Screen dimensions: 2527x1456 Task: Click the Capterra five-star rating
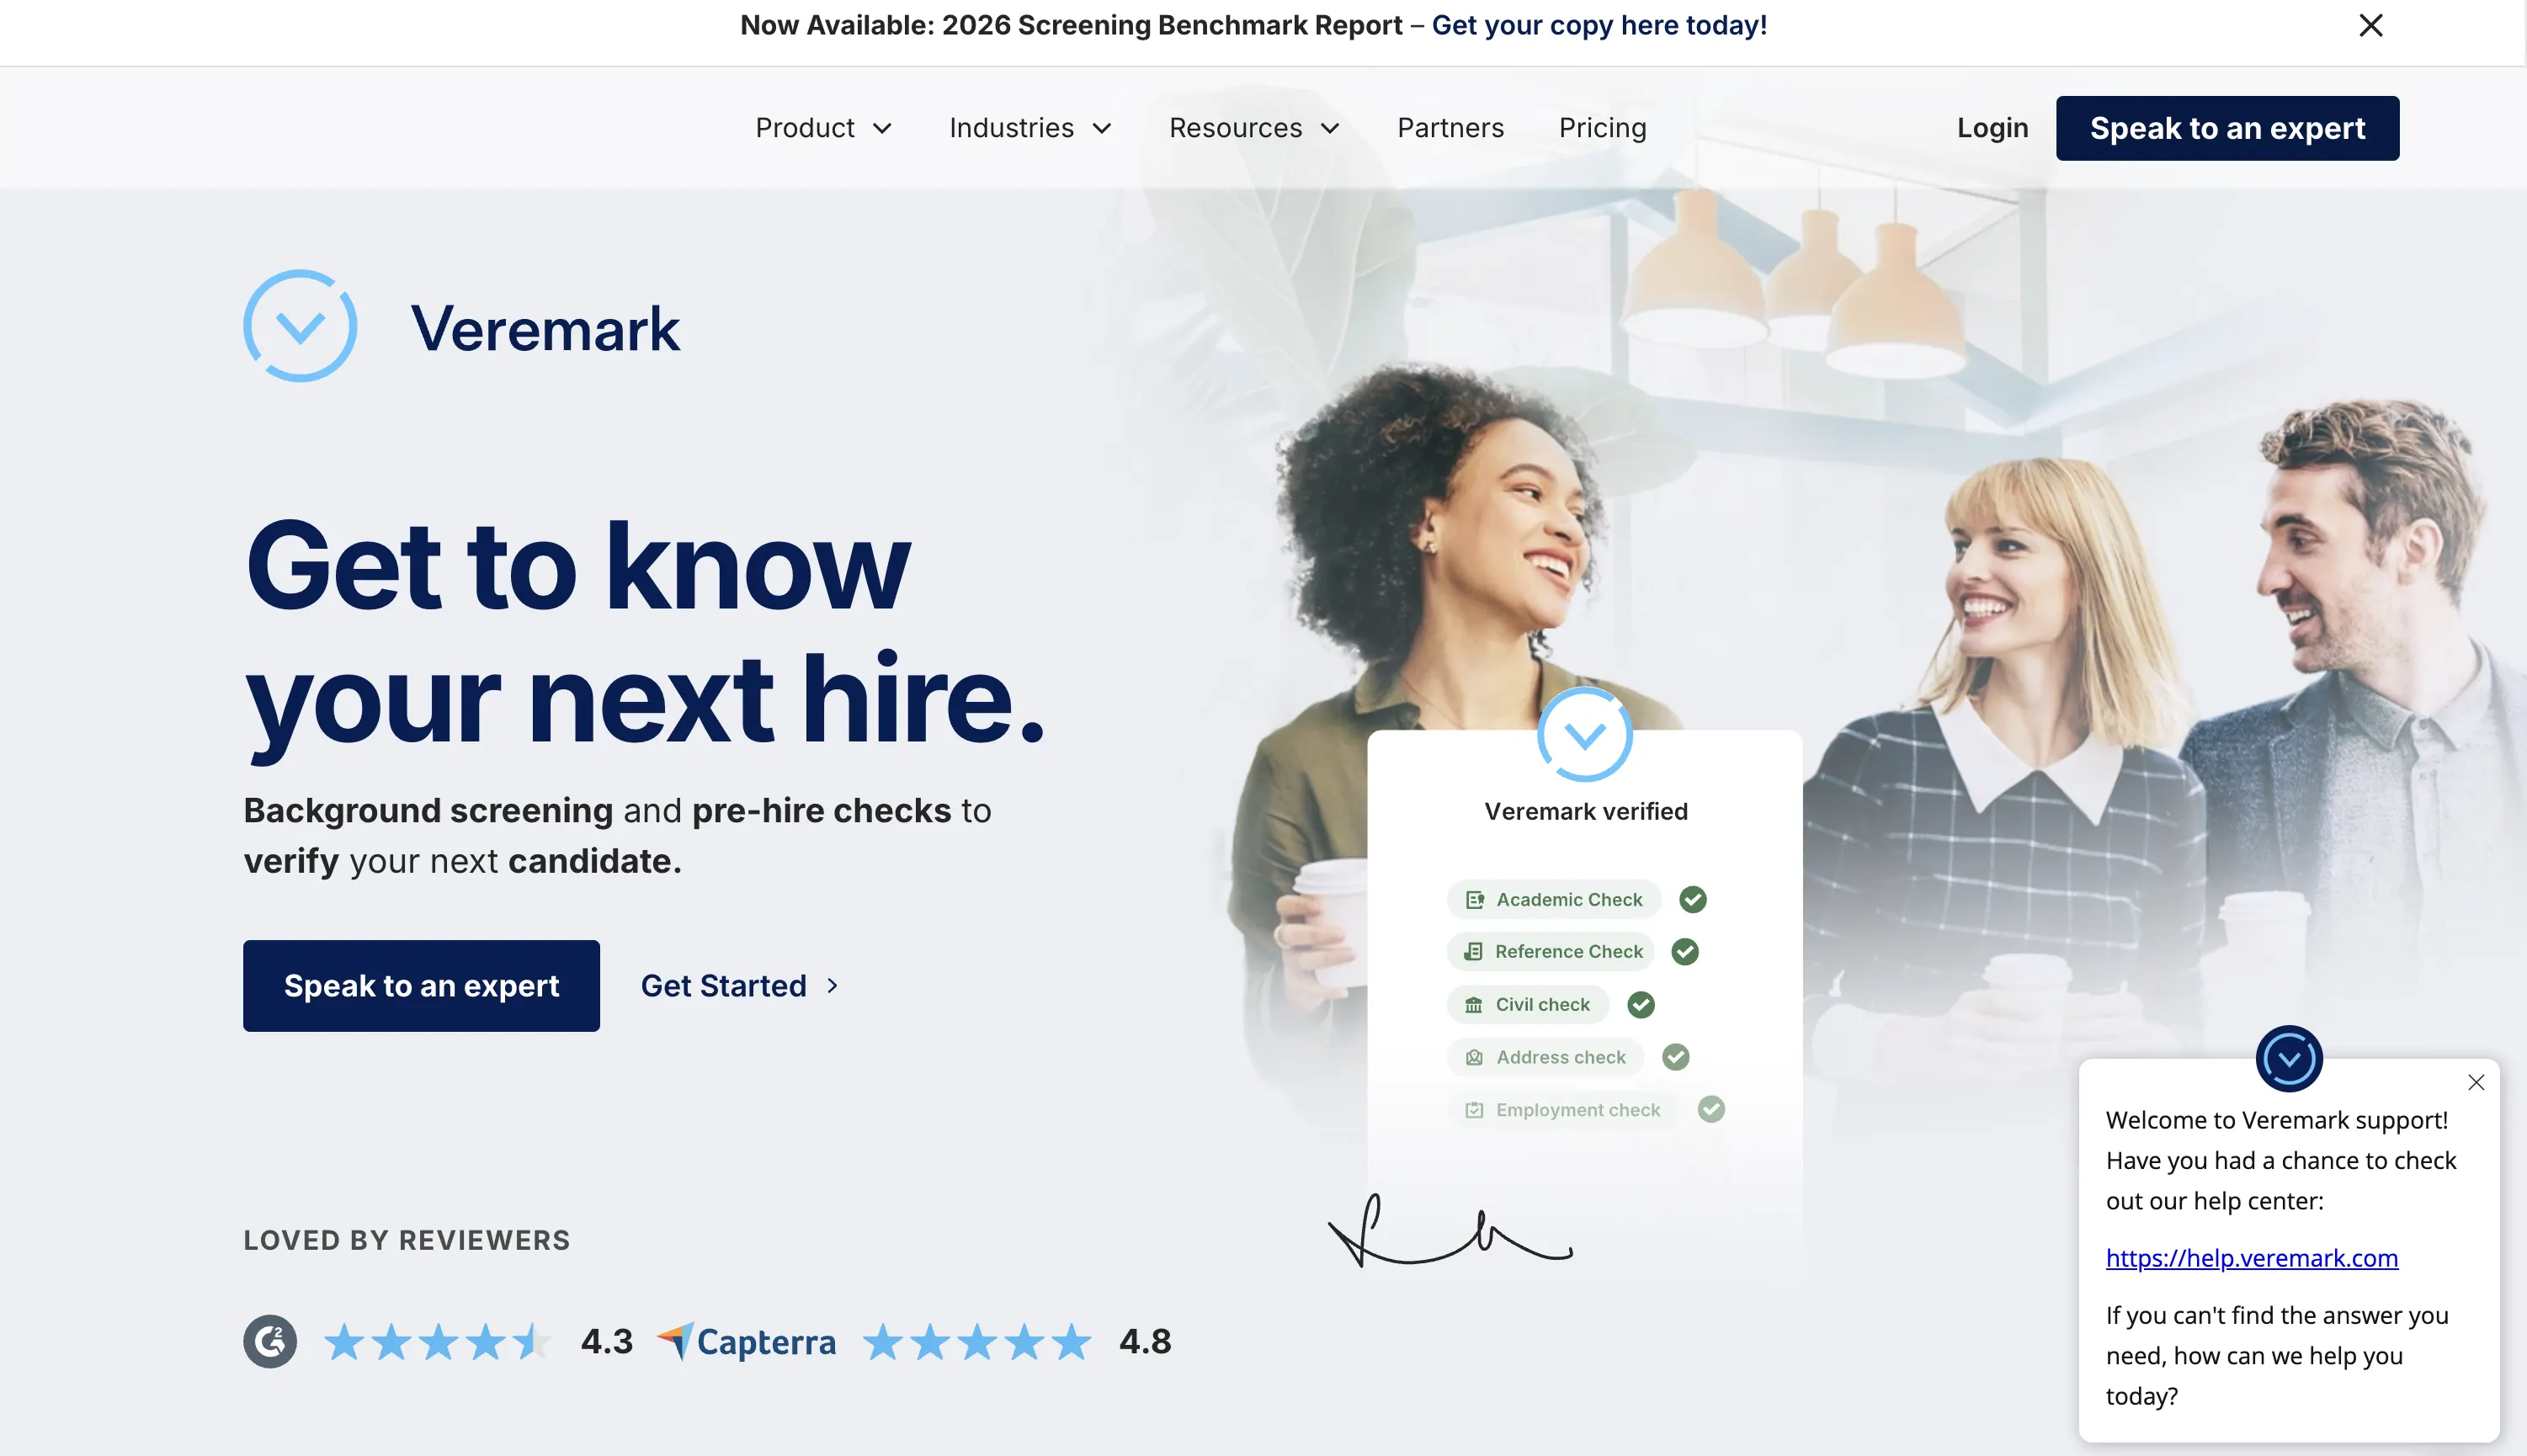[x=977, y=1341]
